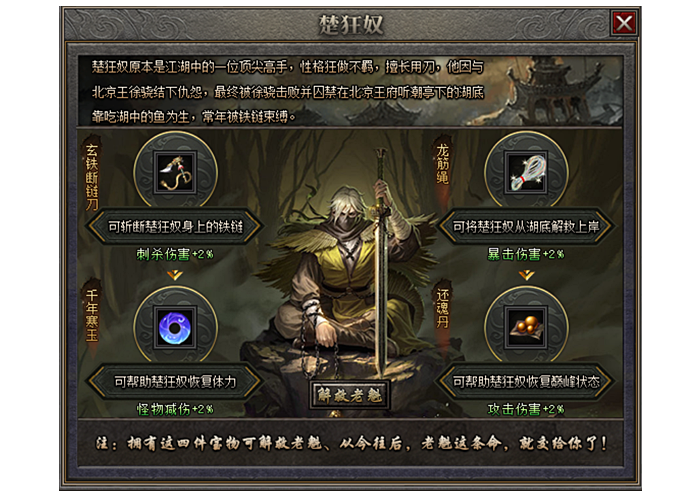This screenshot has height=493, width=683.
Task: Close the 楚狂奴 dialog window
Action: [624, 23]
